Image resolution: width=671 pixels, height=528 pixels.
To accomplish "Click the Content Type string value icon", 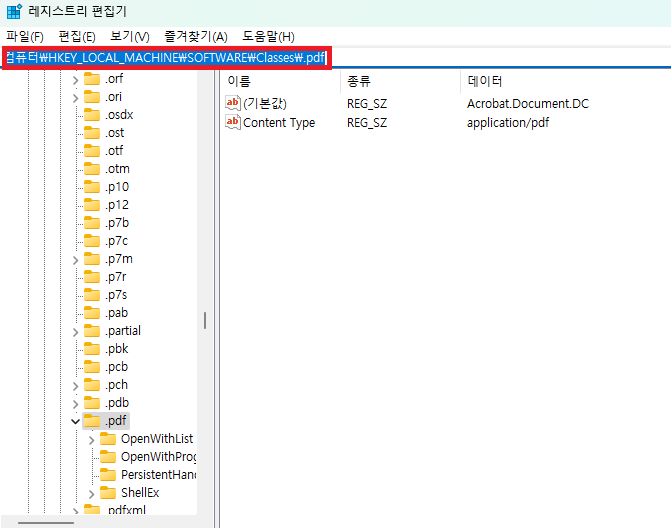I will click(233, 122).
